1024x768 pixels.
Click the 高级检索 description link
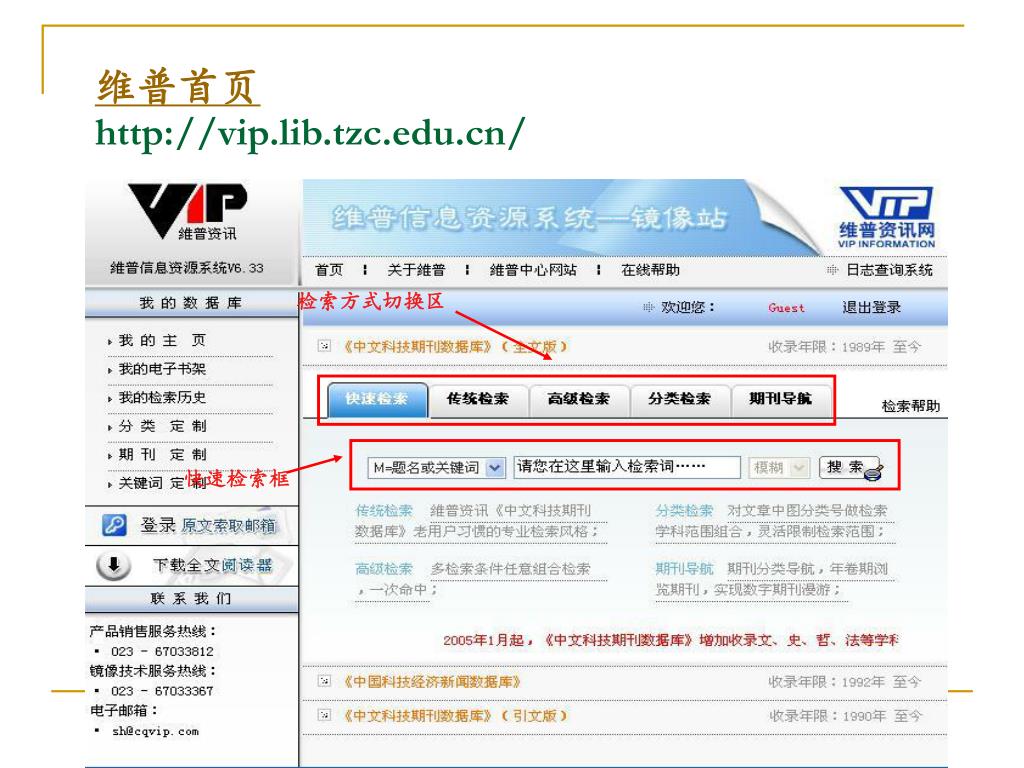point(384,569)
